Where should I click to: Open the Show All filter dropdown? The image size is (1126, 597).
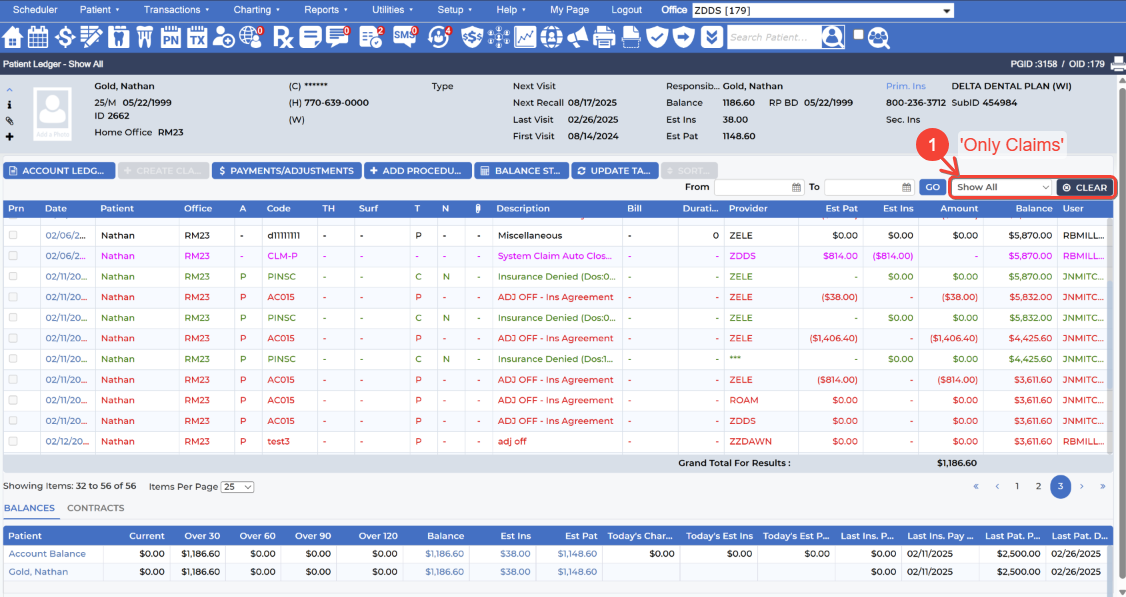[1002, 186]
